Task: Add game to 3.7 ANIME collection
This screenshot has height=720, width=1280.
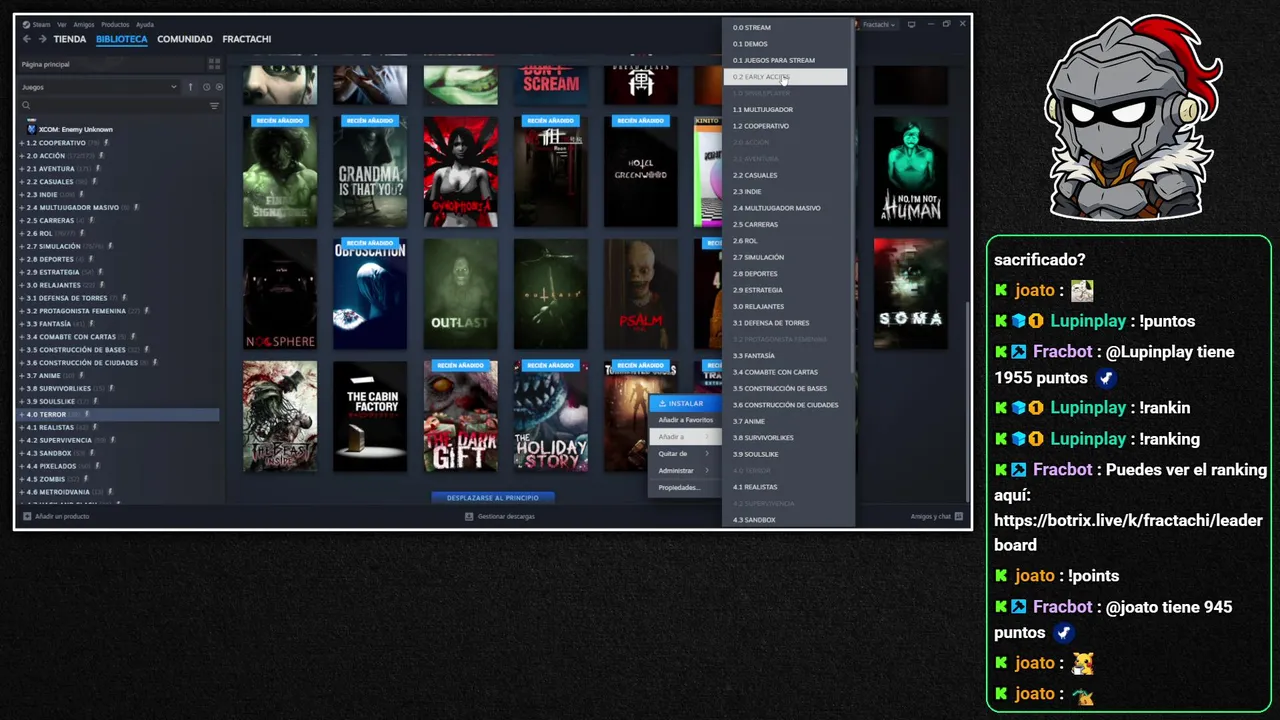Action: (x=785, y=421)
